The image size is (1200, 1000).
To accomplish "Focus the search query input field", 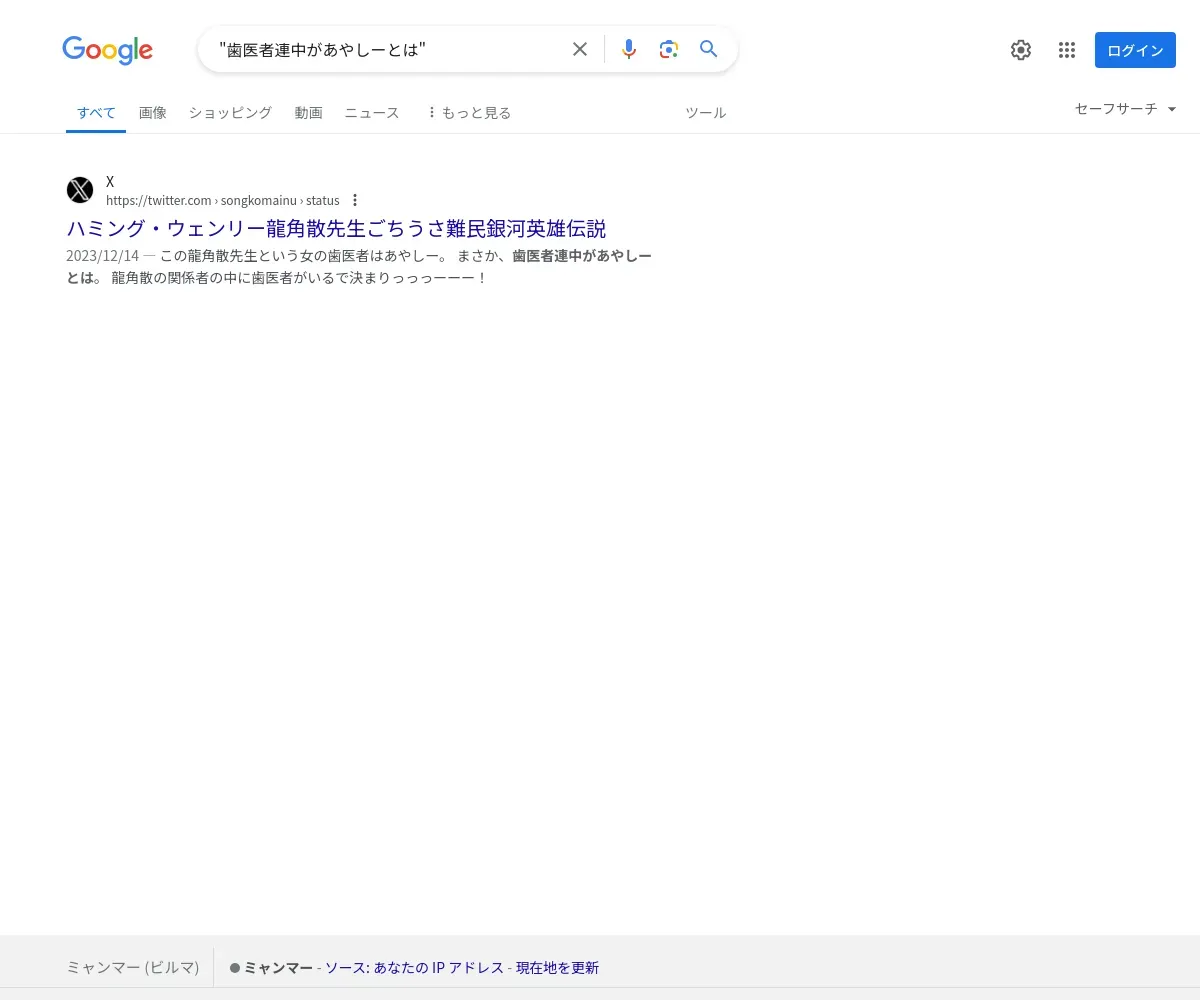I will point(390,49).
